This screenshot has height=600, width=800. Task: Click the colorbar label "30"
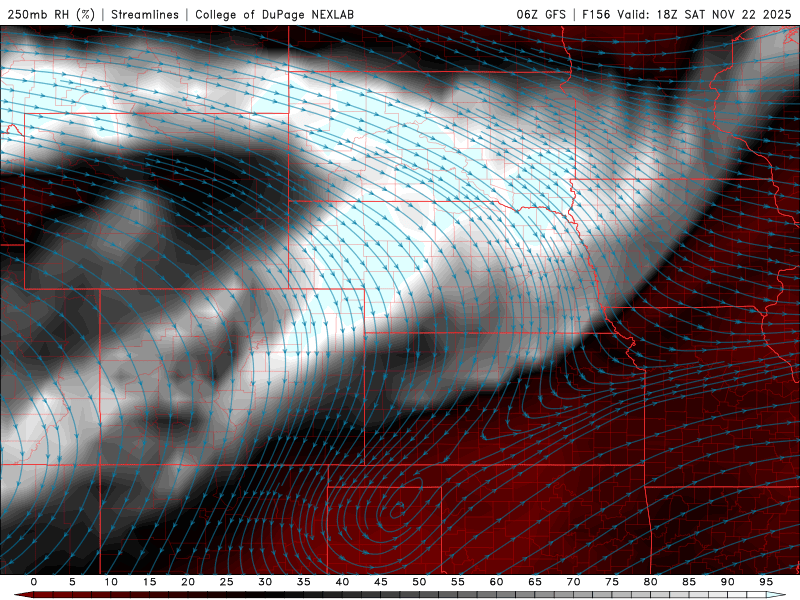tap(265, 582)
